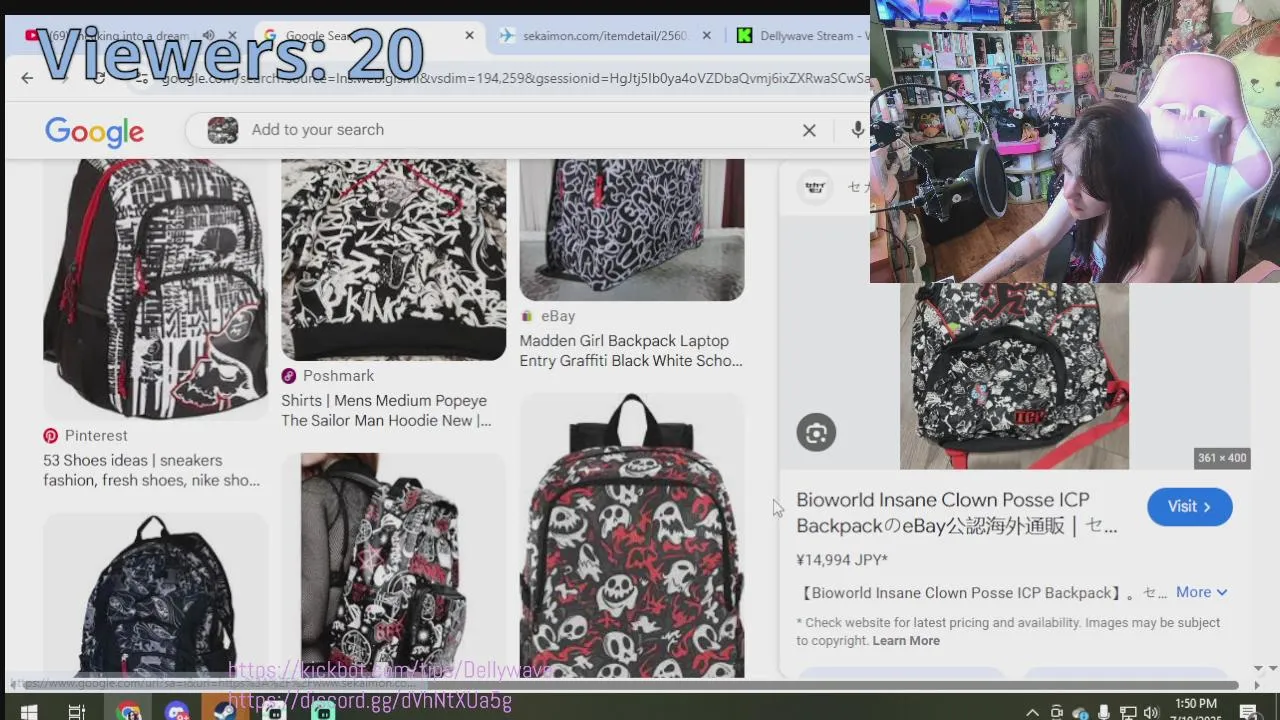Start voice search with the microphone icon
Image resolution: width=1280 pixels, height=720 pixels.
857,130
